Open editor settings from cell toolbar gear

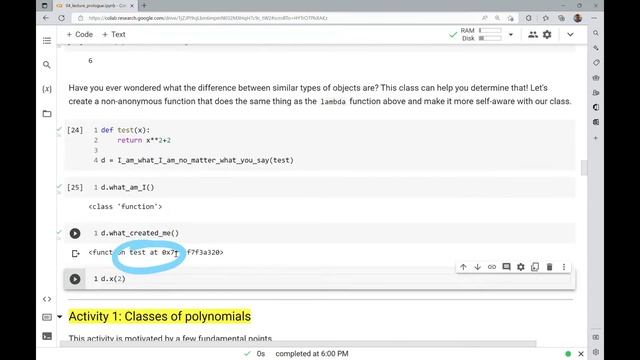point(521,267)
